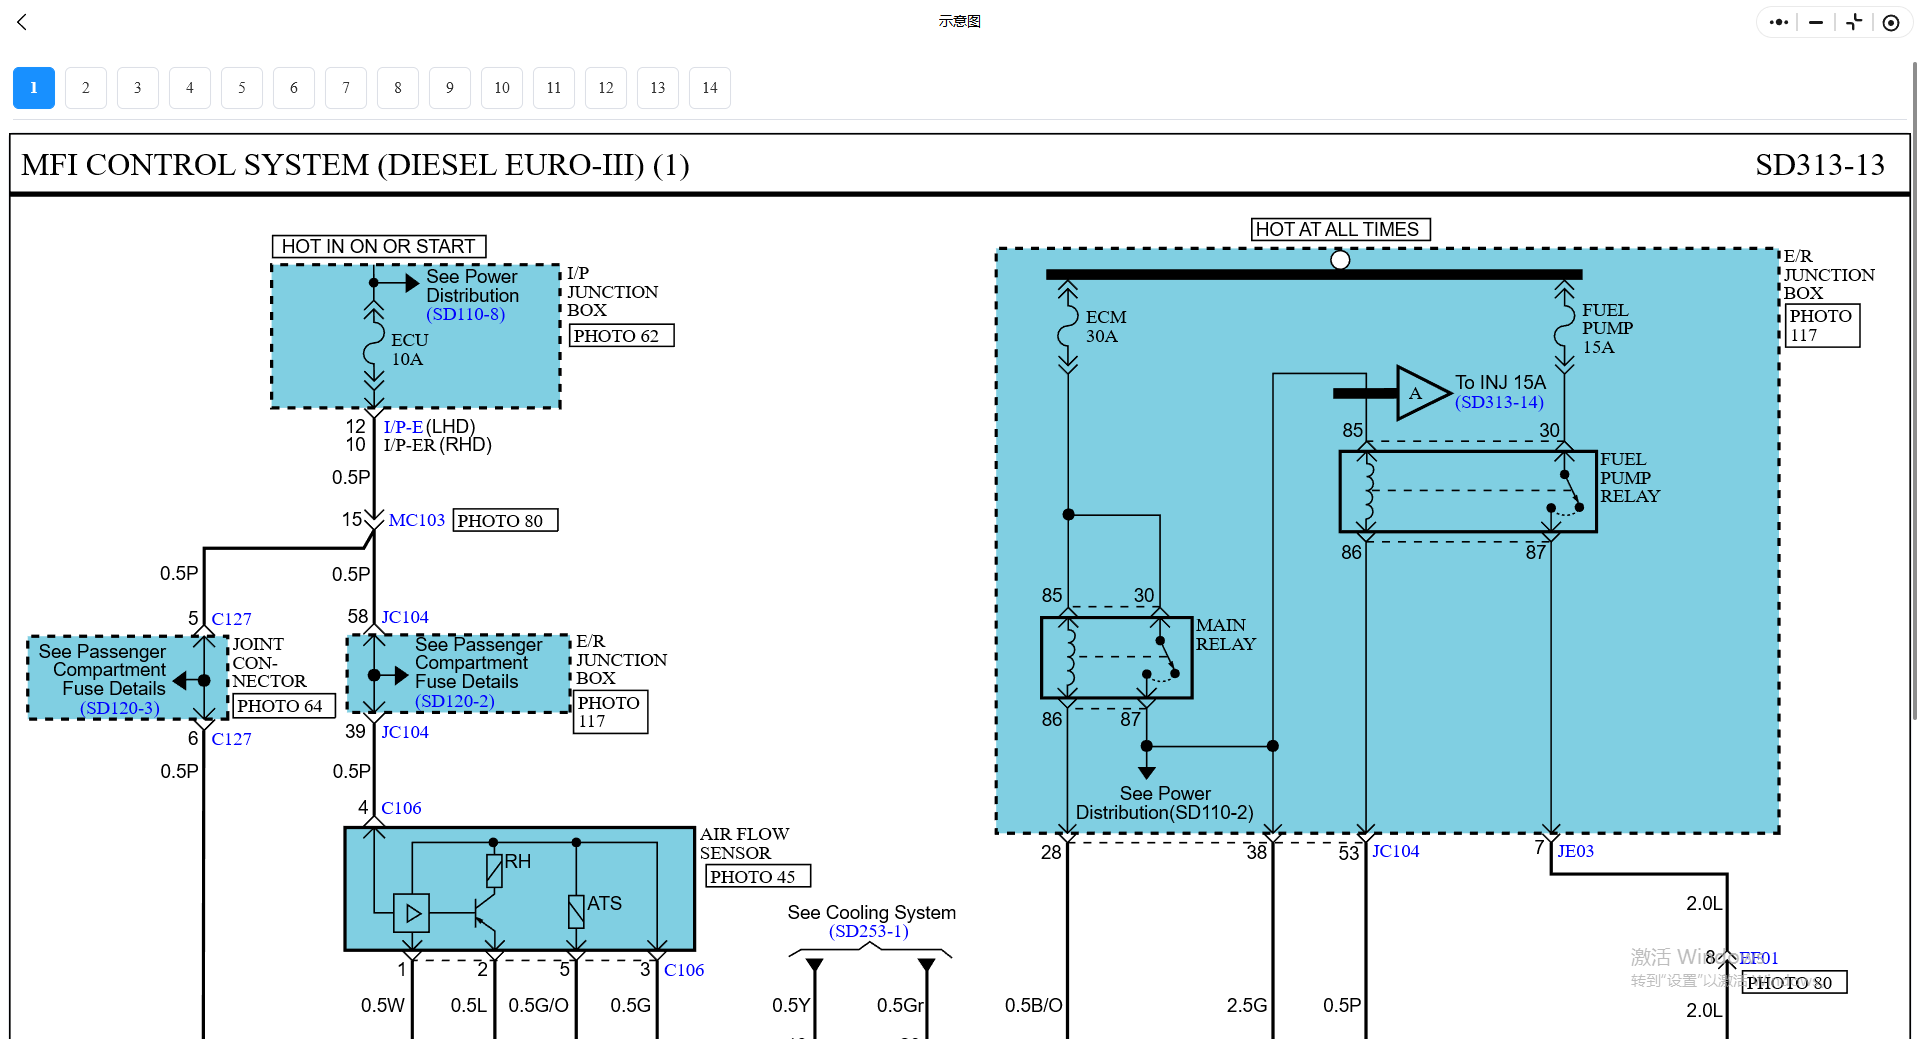Click the C127 link at pin 5
Screen dimensions: 1920x1039
232,619
